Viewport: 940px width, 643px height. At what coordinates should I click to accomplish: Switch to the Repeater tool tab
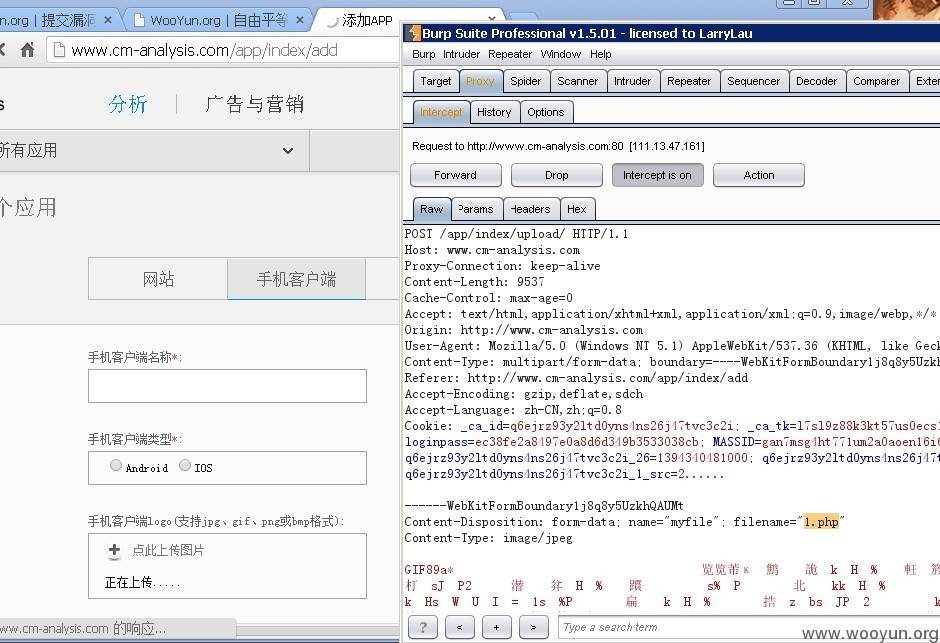click(x=689, y=81)
